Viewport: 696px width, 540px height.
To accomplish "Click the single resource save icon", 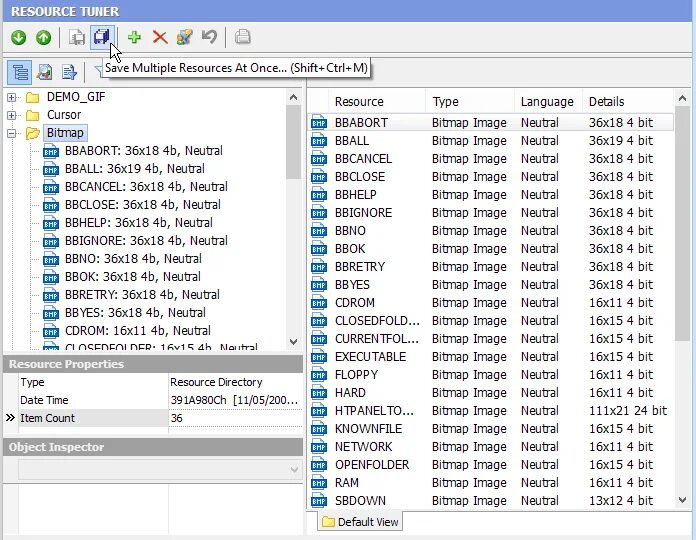I will (77, 38).
